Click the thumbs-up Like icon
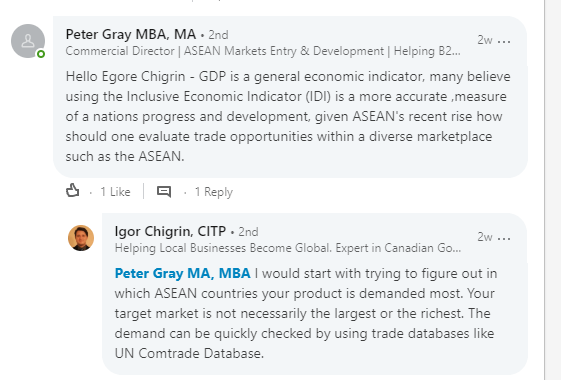561x380 pixels. point(73,191)
